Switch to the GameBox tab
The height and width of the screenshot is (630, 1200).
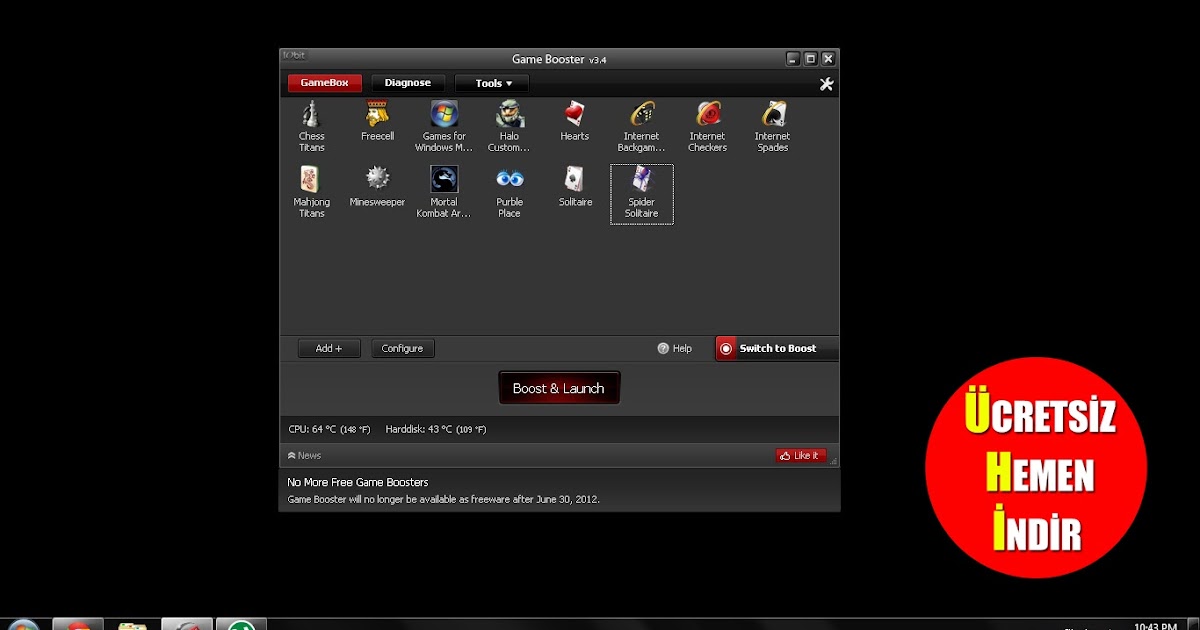pyautogui.click(x=325, y=83)
